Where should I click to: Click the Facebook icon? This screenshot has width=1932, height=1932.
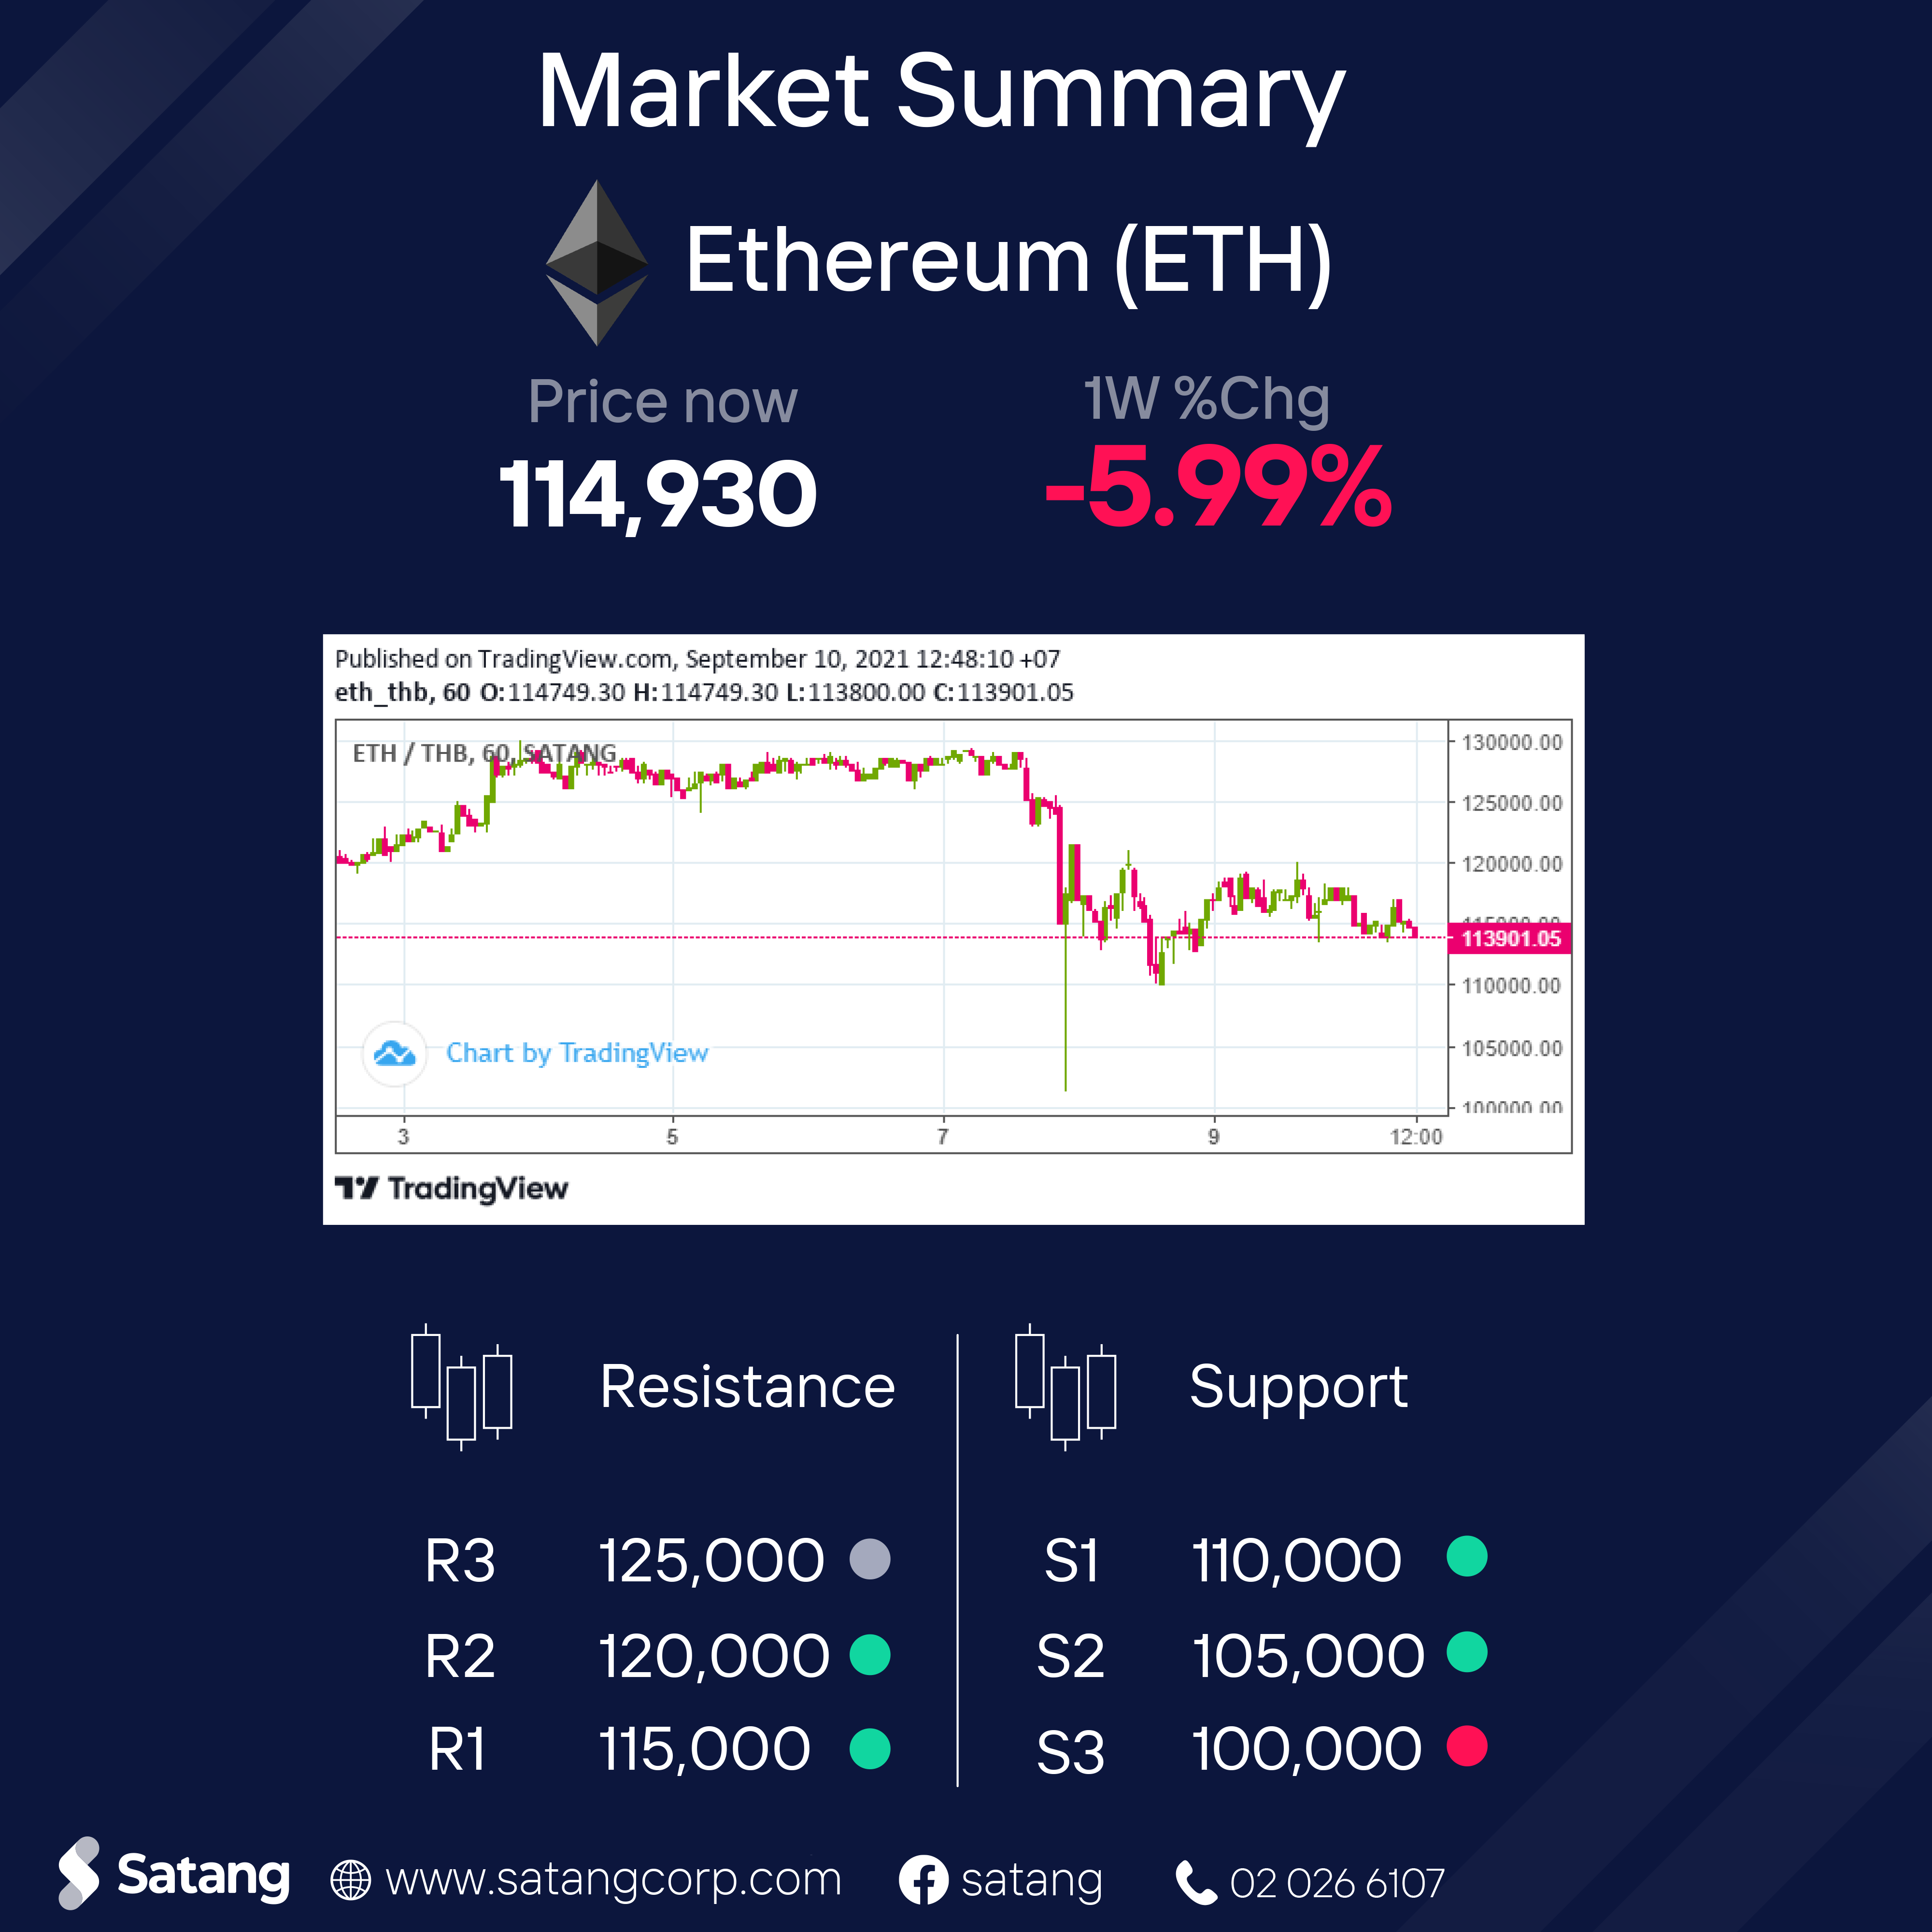(923, 1880)
